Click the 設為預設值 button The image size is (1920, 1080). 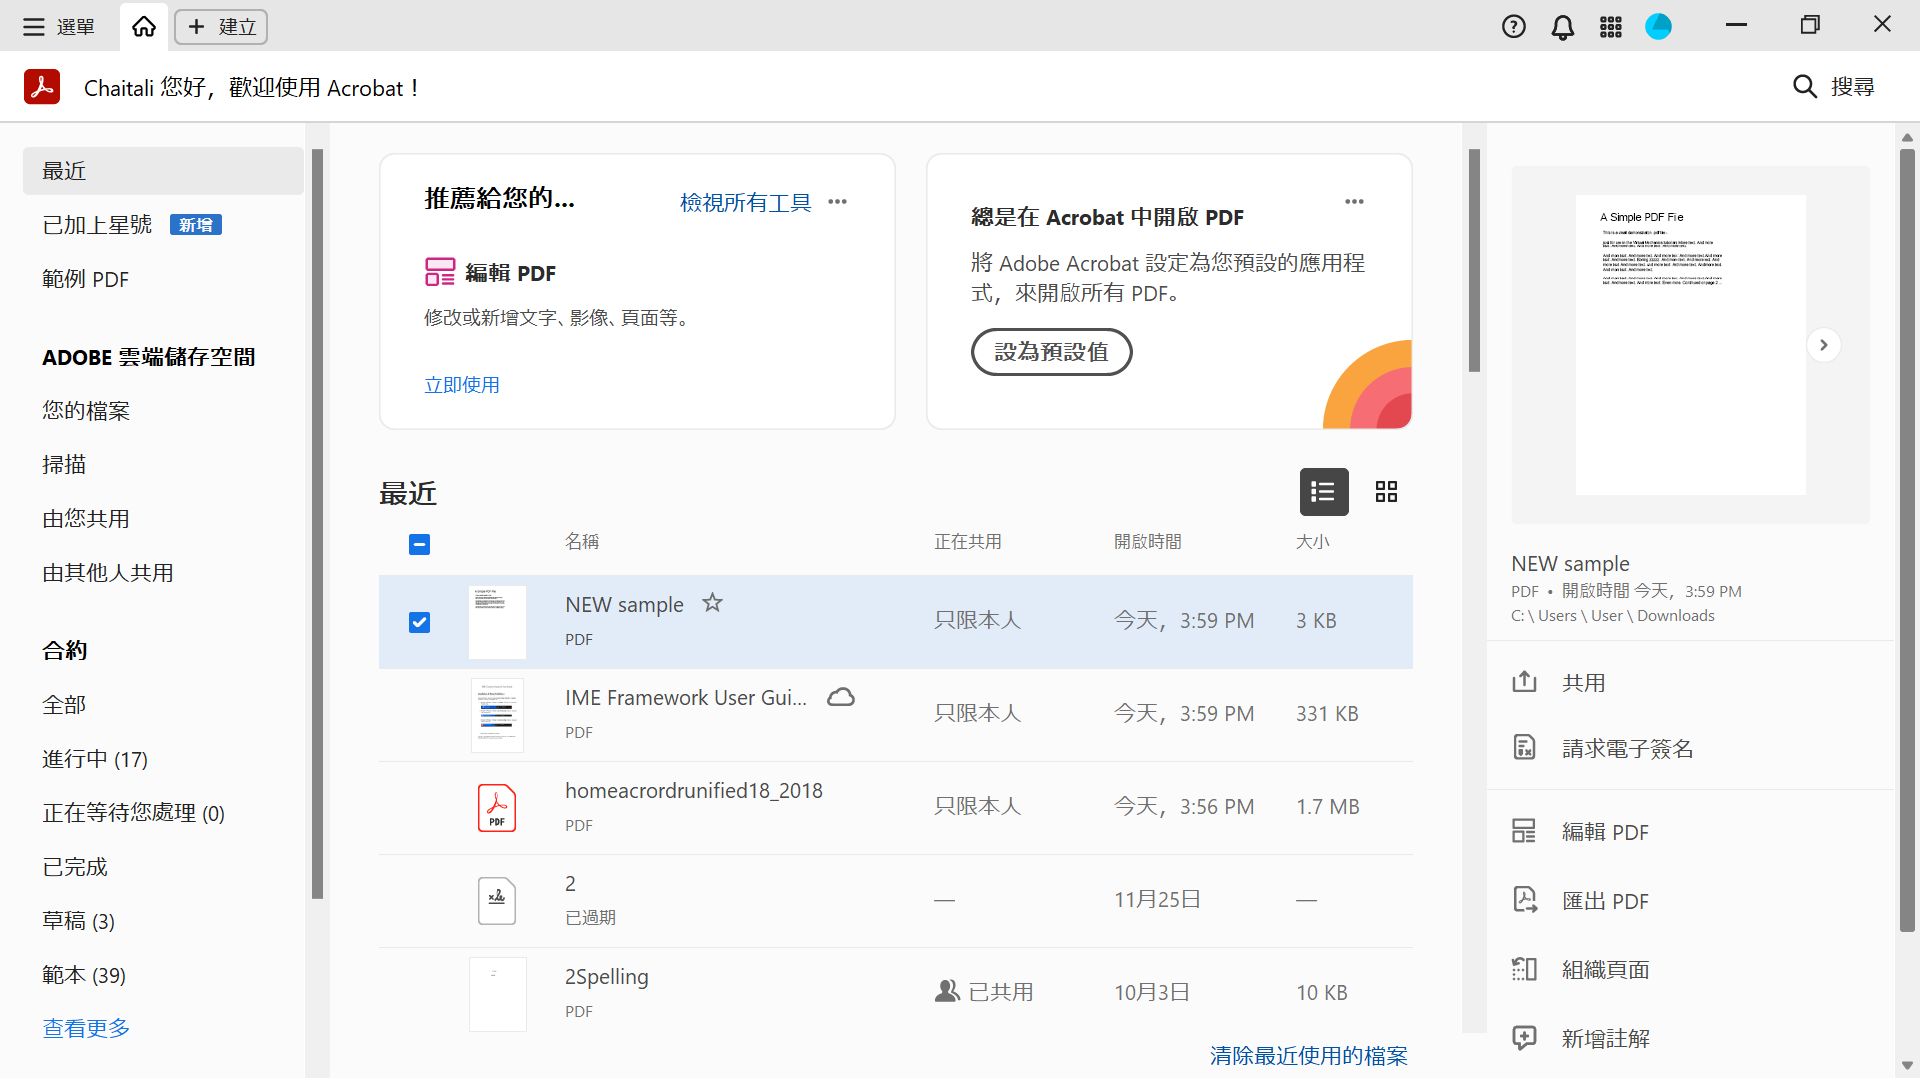[x=1051, y=352]
